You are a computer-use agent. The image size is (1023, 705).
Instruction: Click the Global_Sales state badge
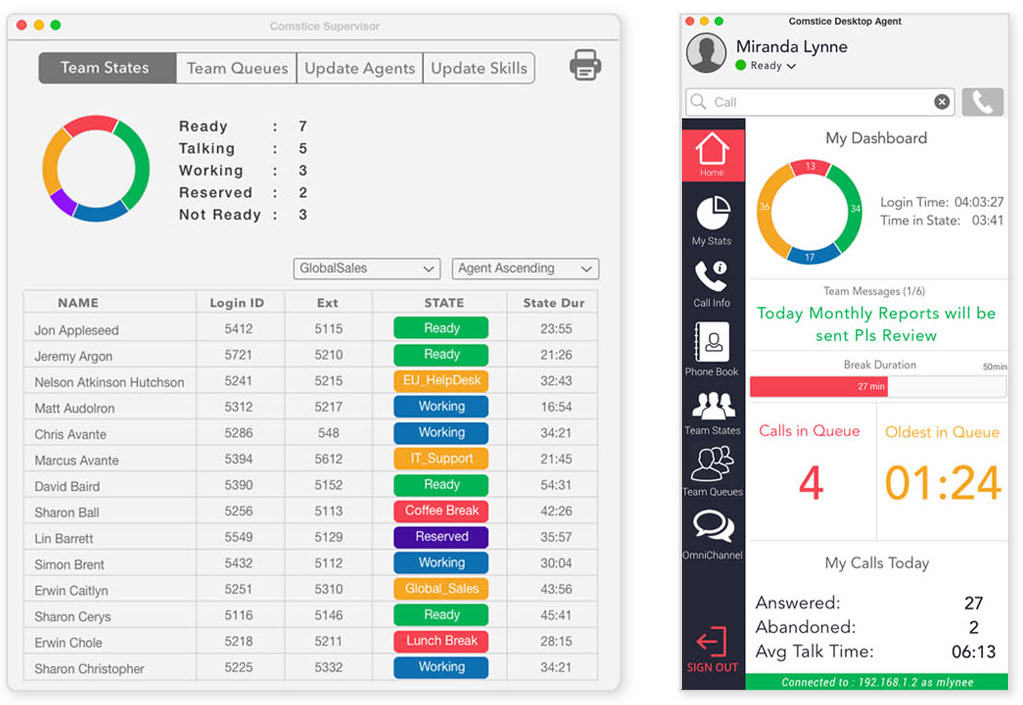pos(441,589)
